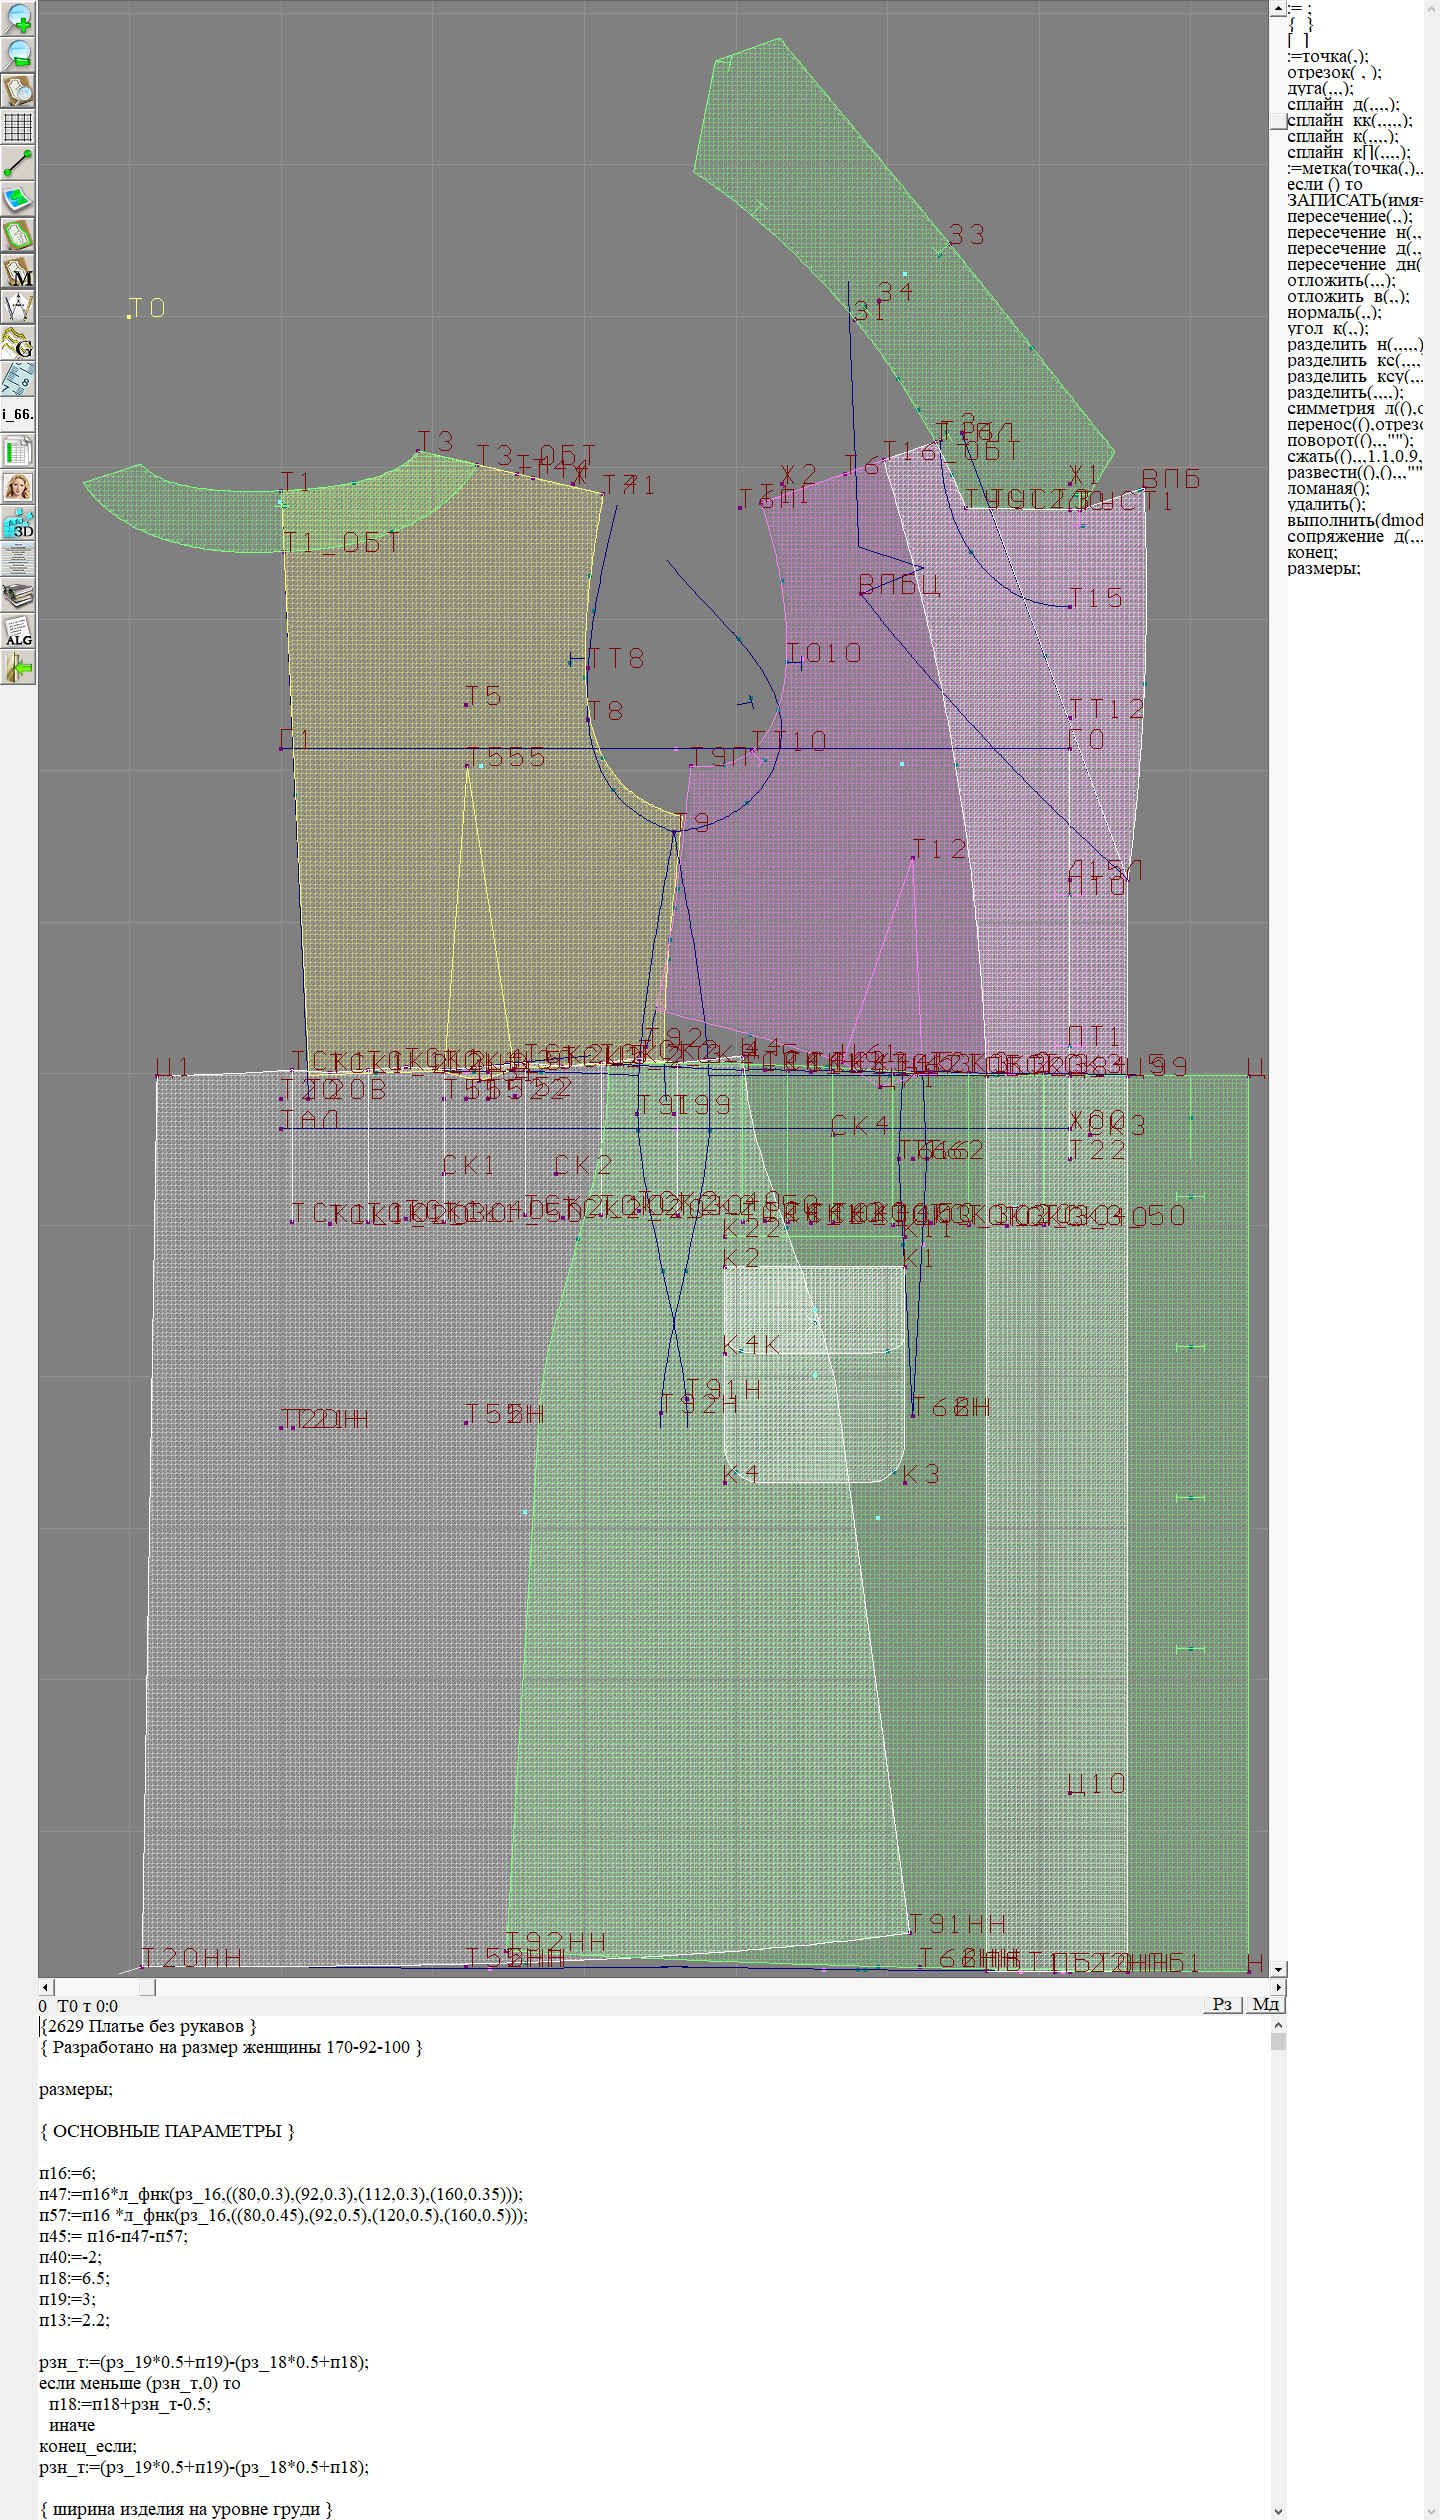Click the 3D view icon
The image size is (1440, 2520).
(18, 523)
